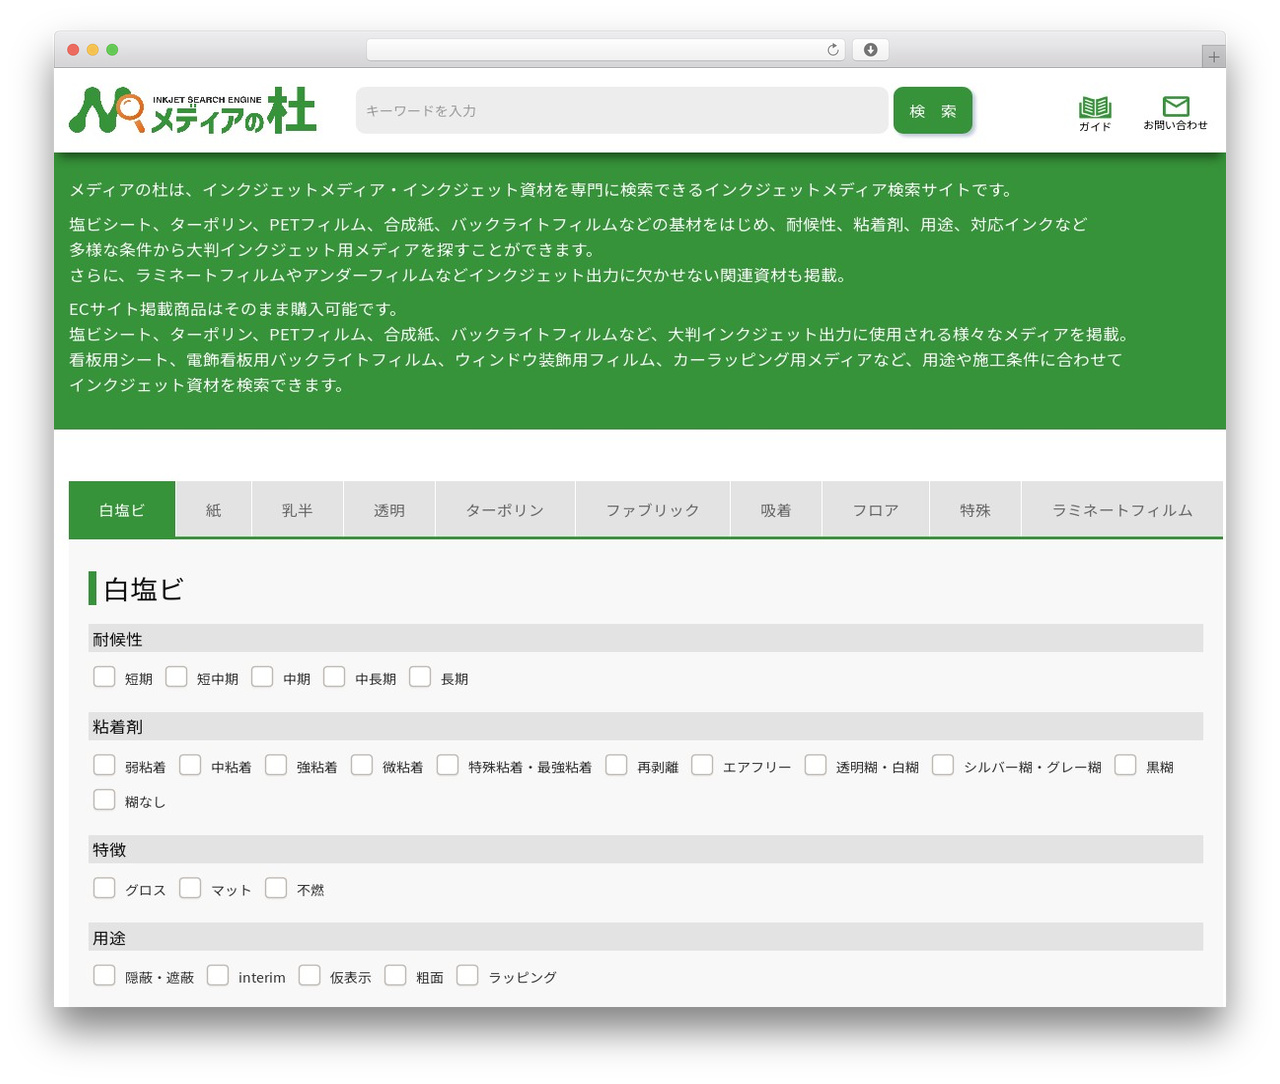Select the 透明 tab

point(389,510)
